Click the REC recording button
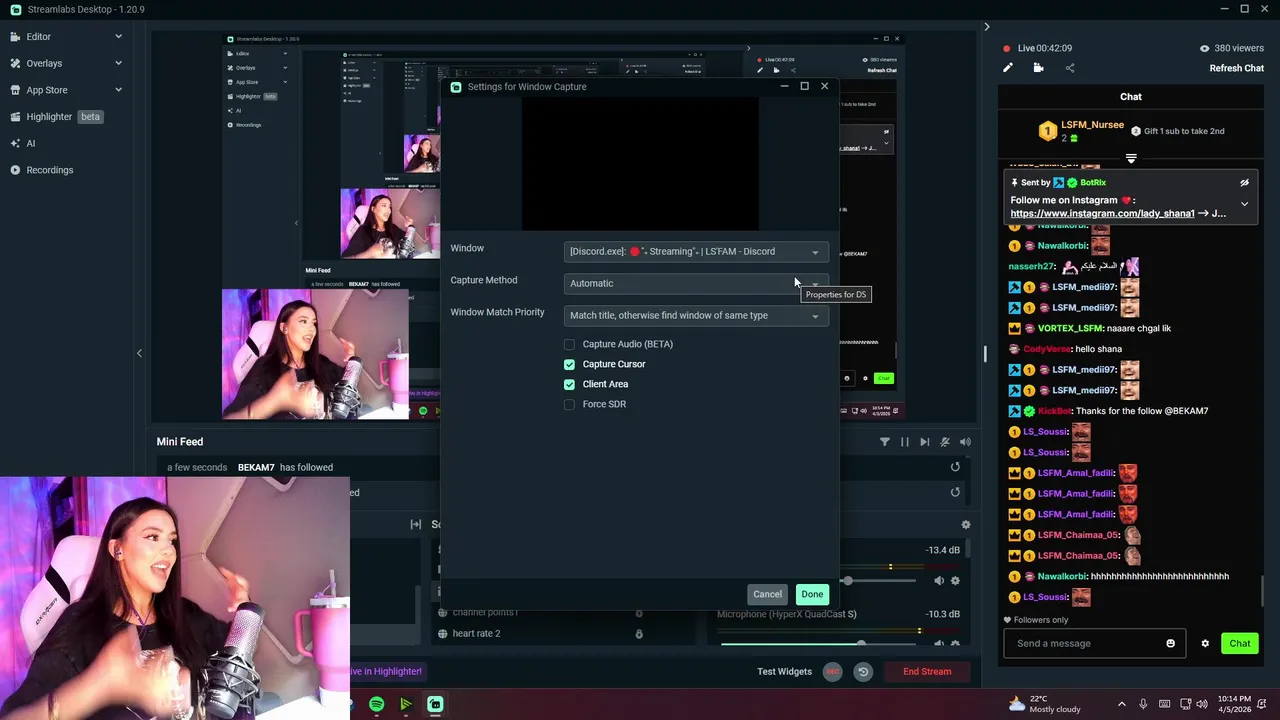1280x720 pixels. [832, 672]
